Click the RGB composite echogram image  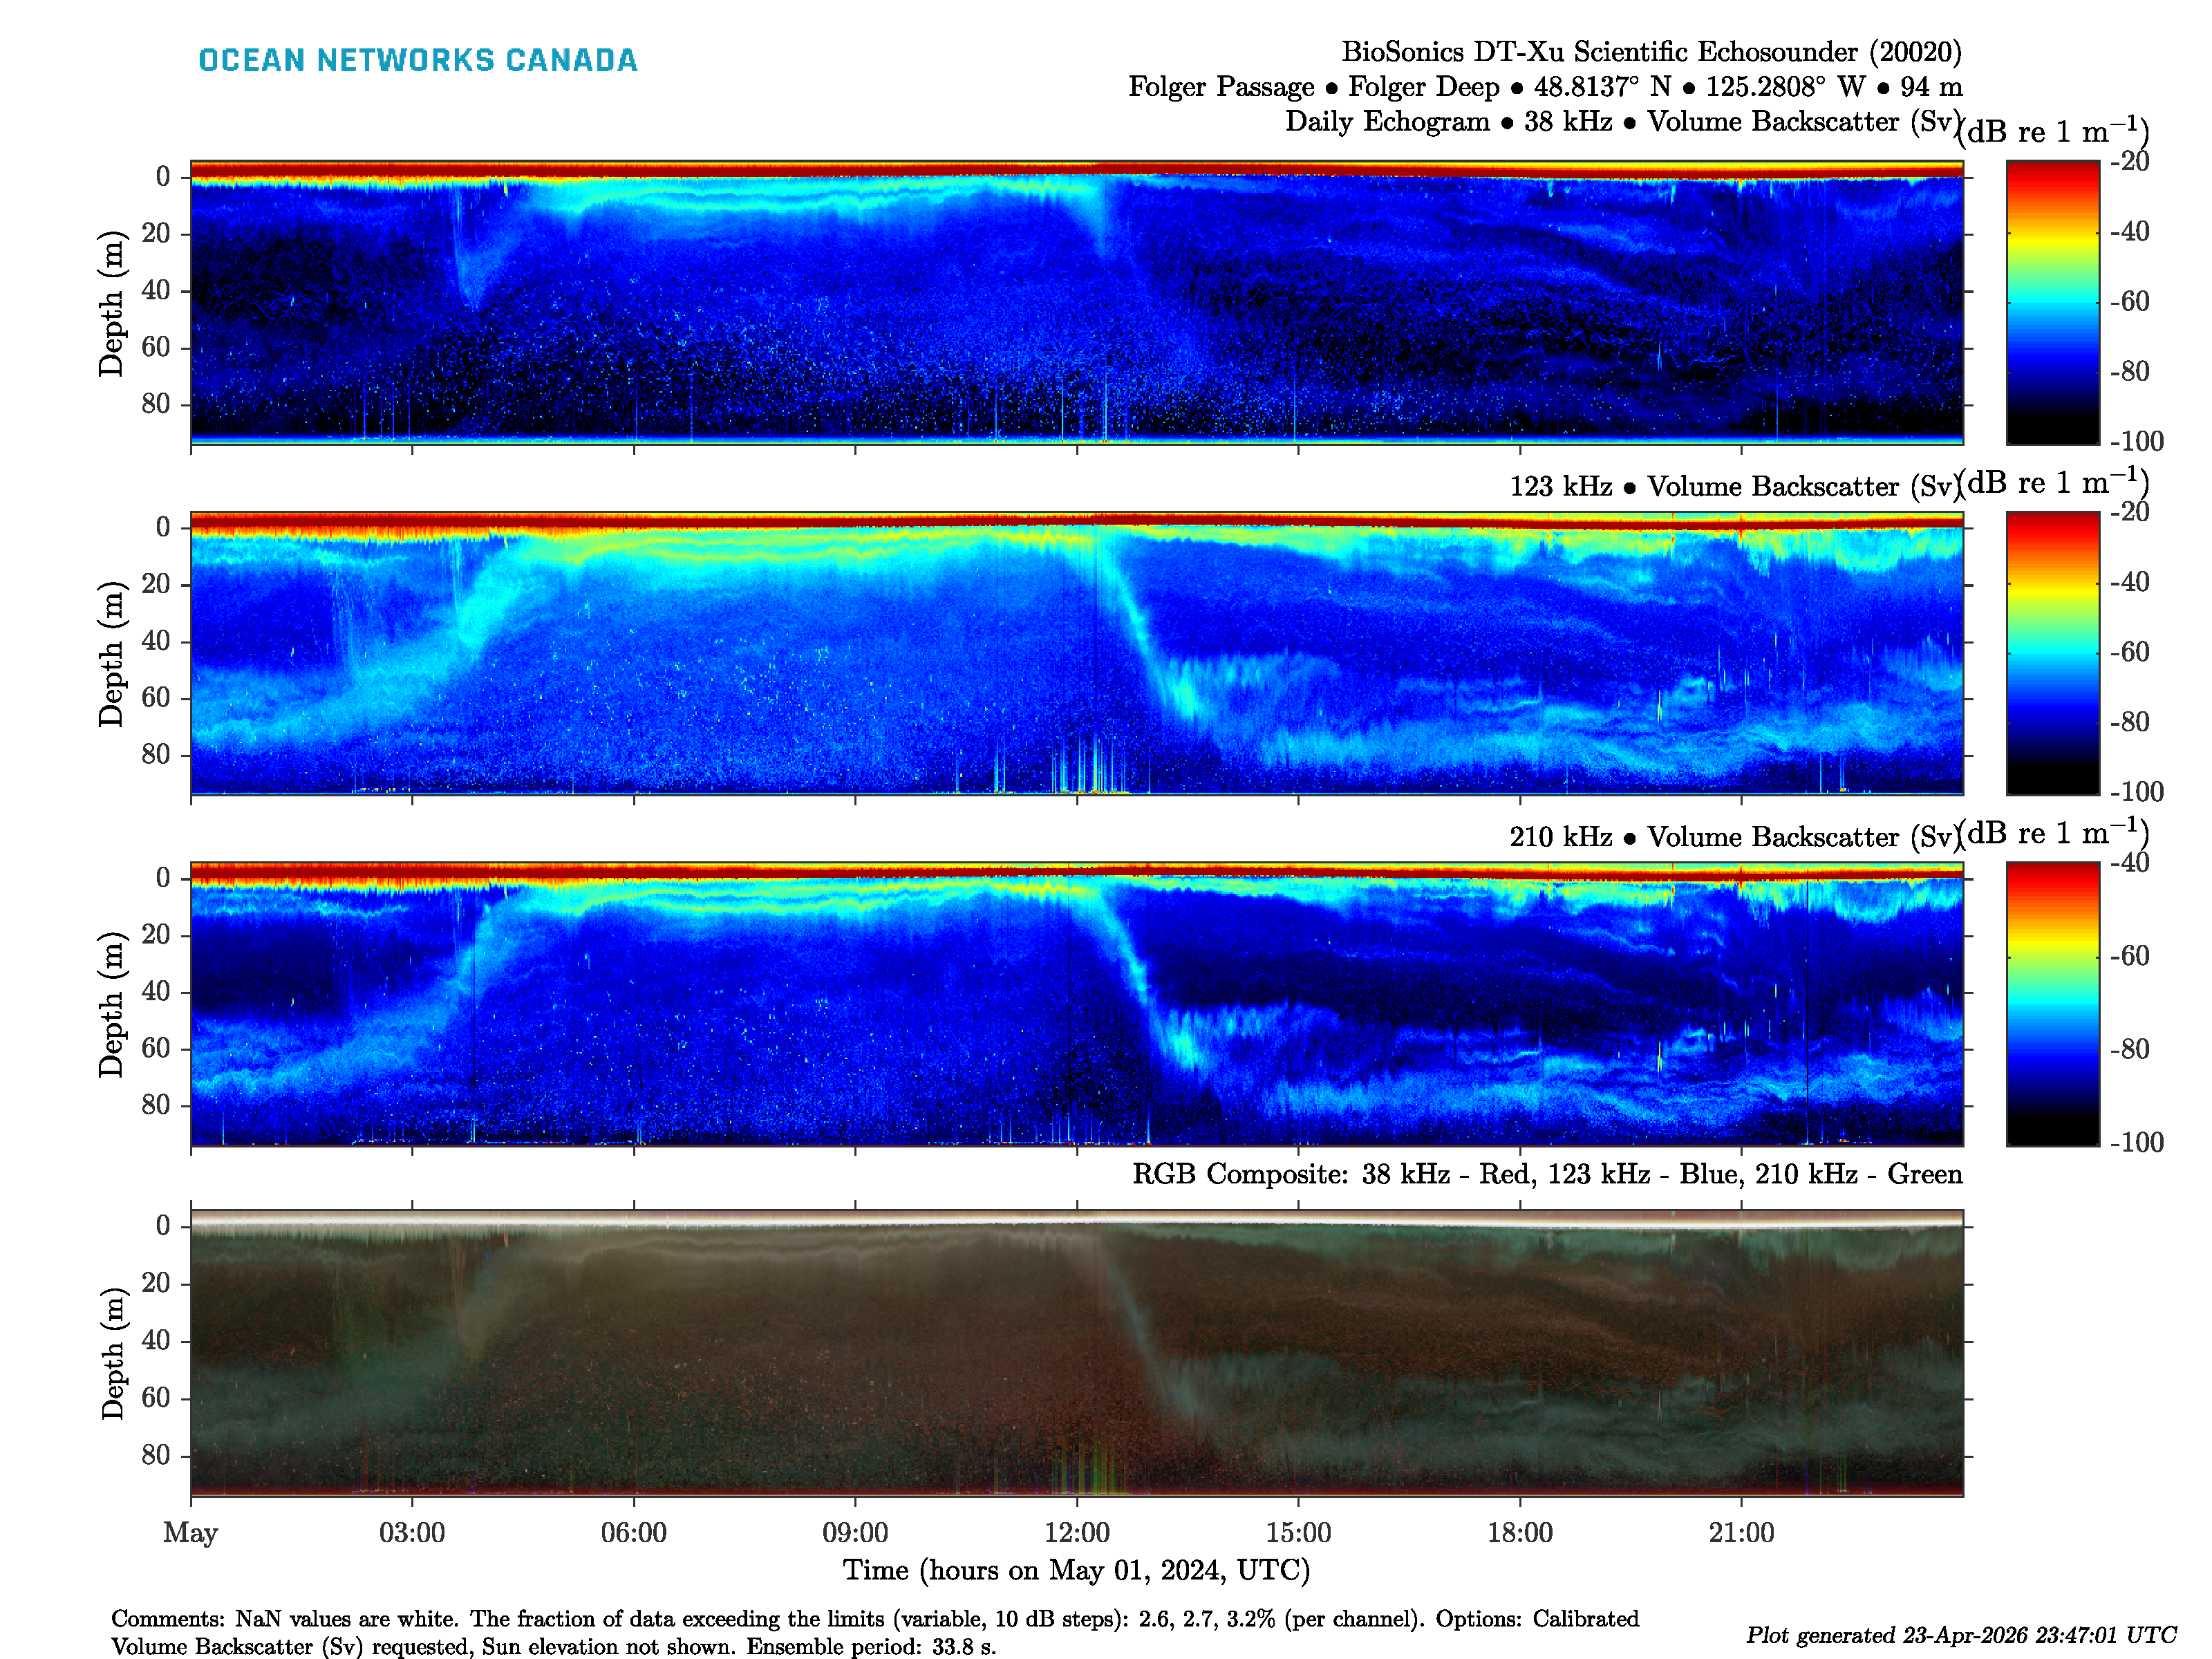point(1076,1352)
